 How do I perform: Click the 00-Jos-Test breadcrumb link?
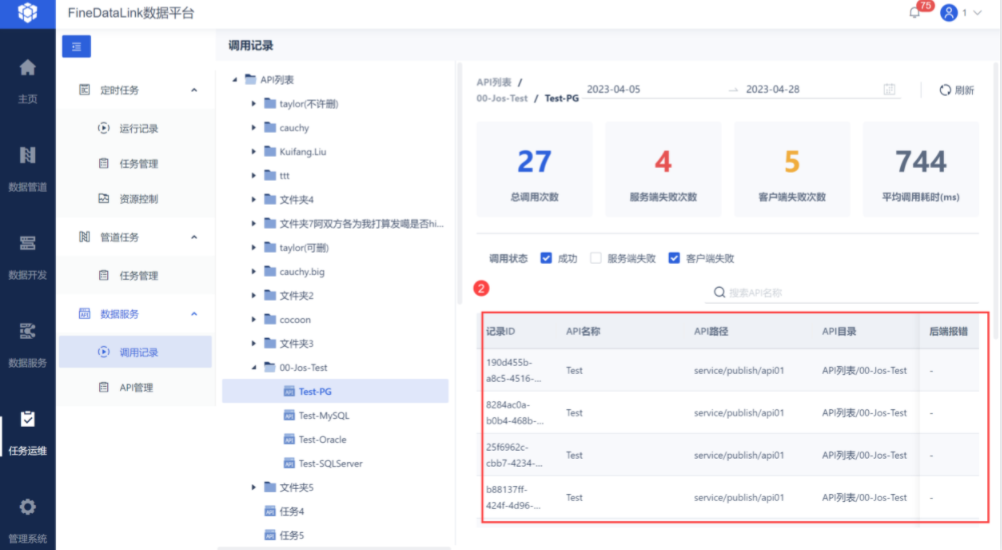502,98
